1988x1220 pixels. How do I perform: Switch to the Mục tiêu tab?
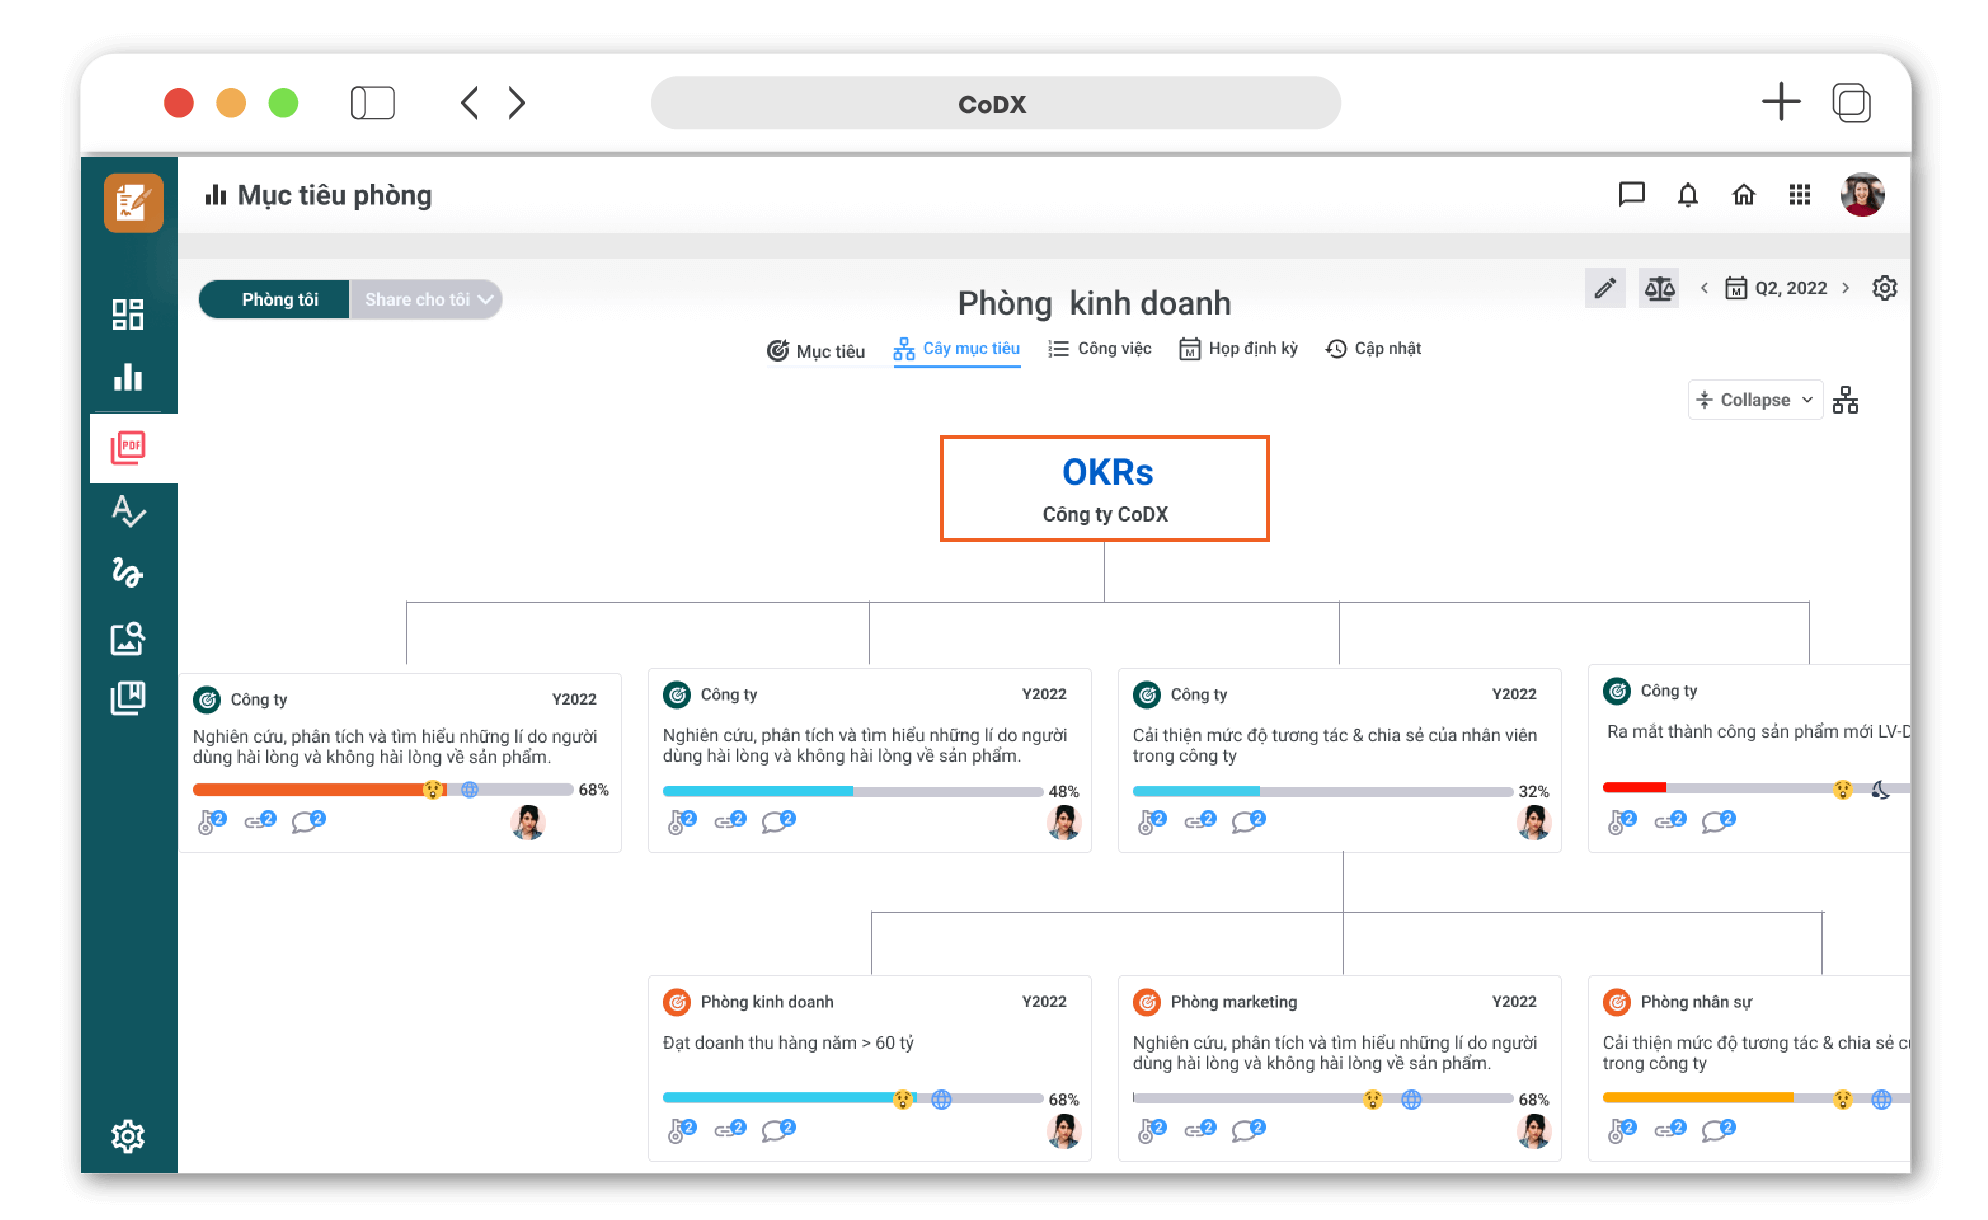pyautogui.click(x=816, y=351)
